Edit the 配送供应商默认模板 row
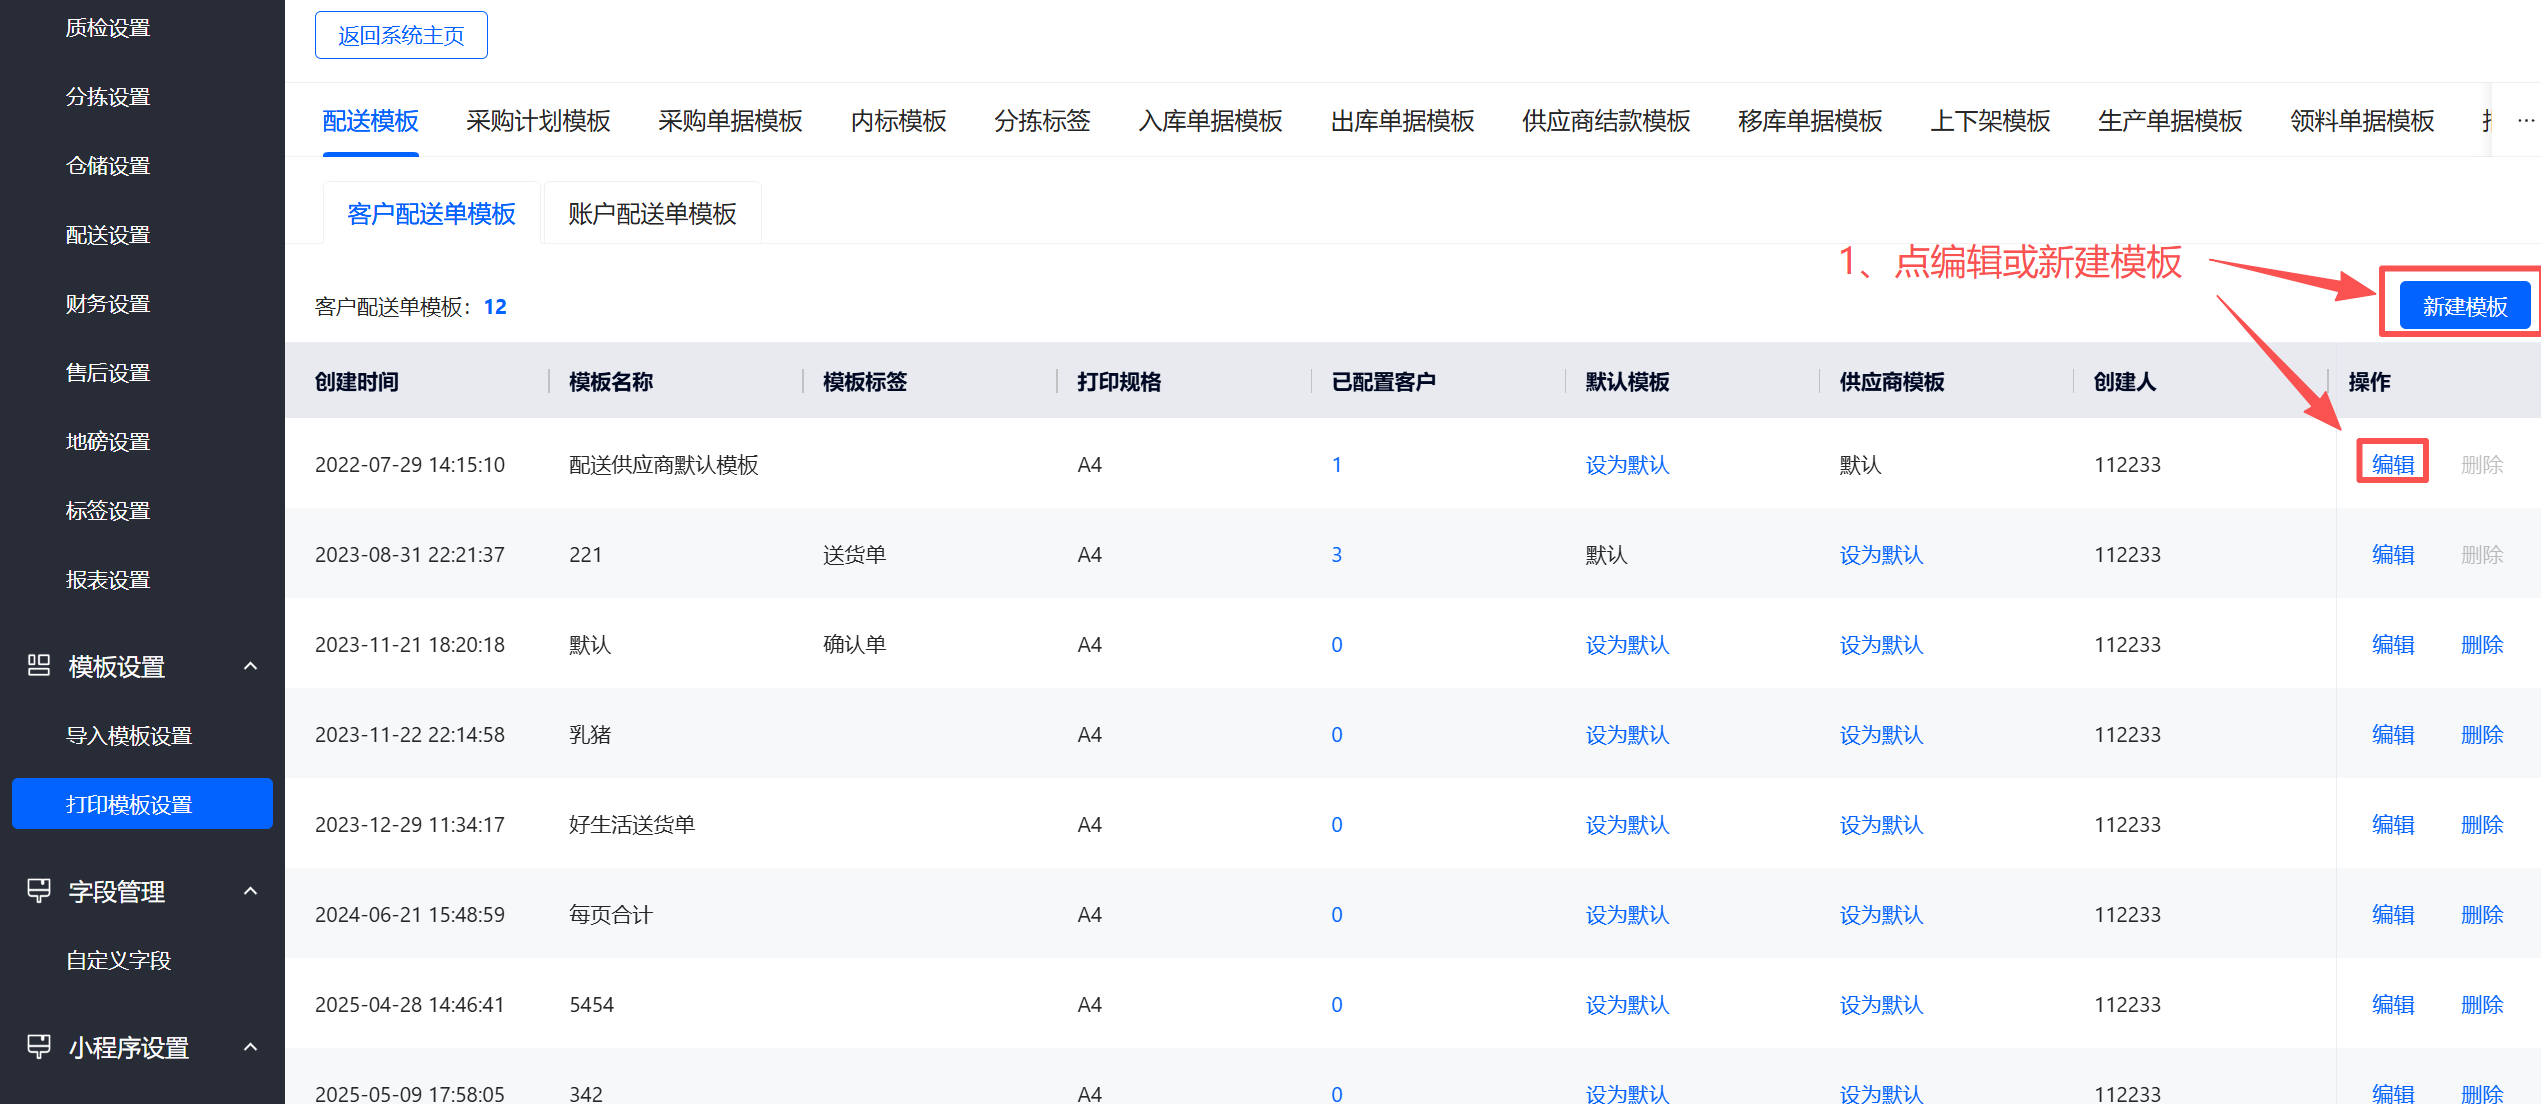Image resolution: width=2541 pixels, height=1104 pixels. click(x=2392, y=464)
